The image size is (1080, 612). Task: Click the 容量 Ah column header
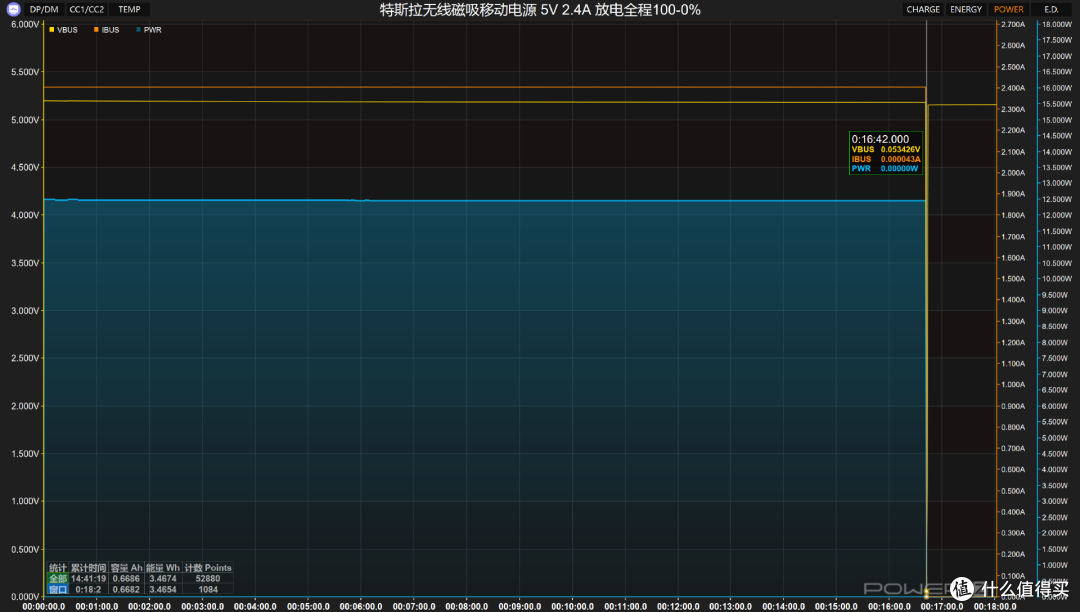(x=126, y=568)
